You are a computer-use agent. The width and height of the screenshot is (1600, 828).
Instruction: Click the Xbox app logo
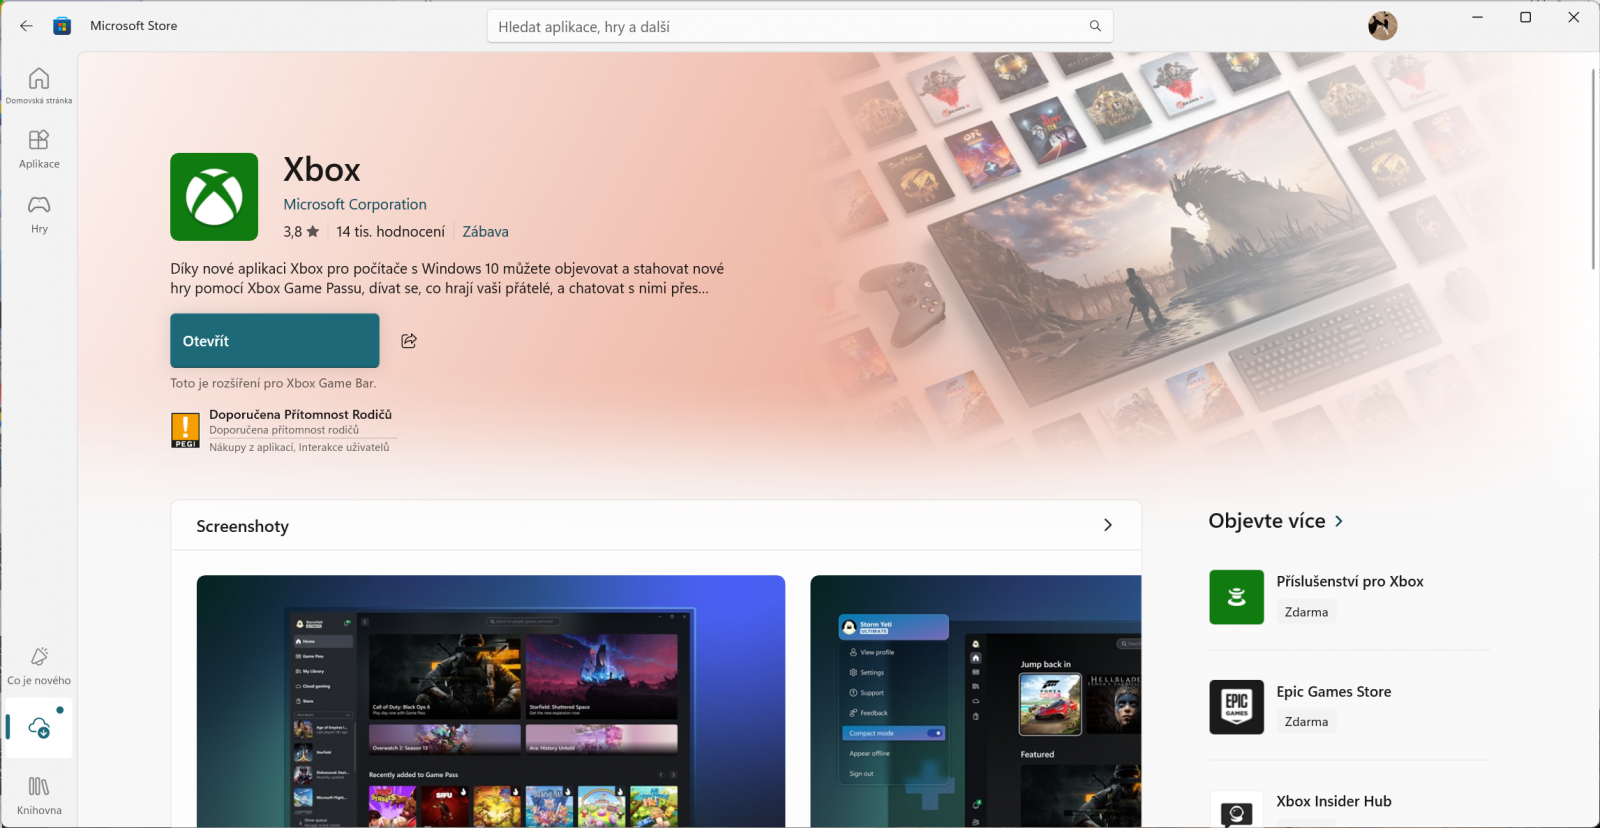point(214,197)
